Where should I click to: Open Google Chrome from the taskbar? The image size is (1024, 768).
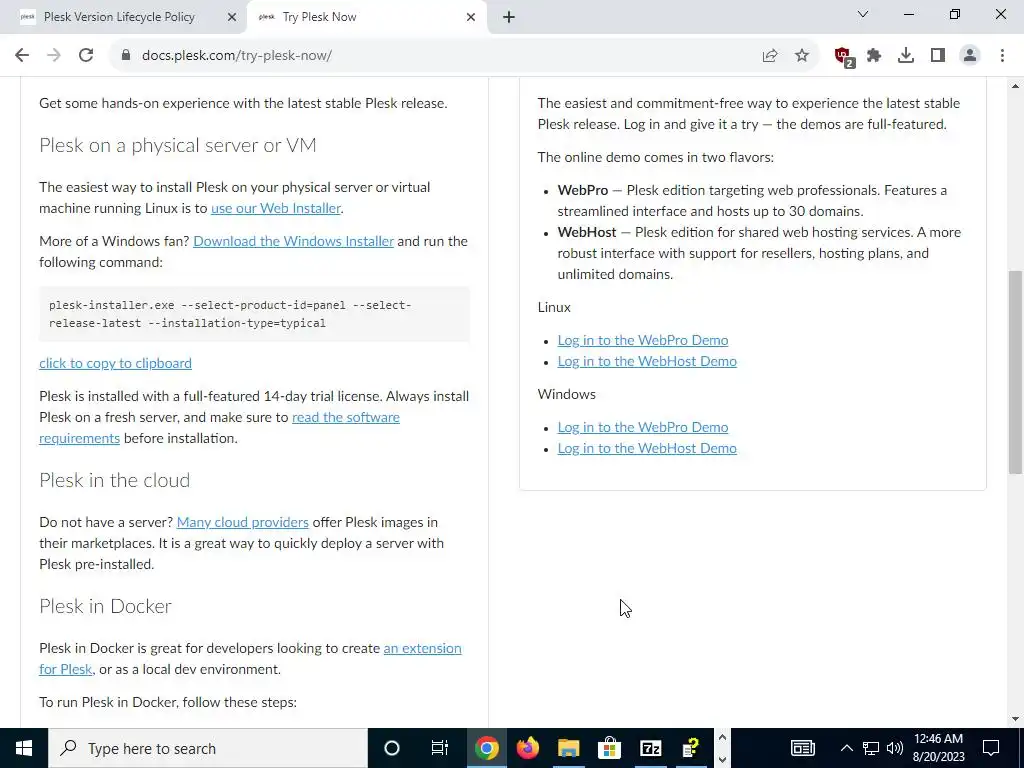487,748
